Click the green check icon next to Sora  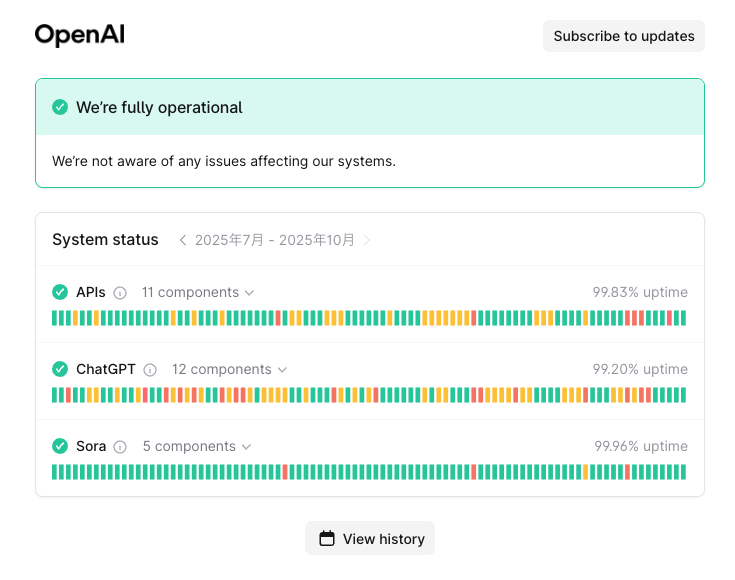[x=60, y=446]
